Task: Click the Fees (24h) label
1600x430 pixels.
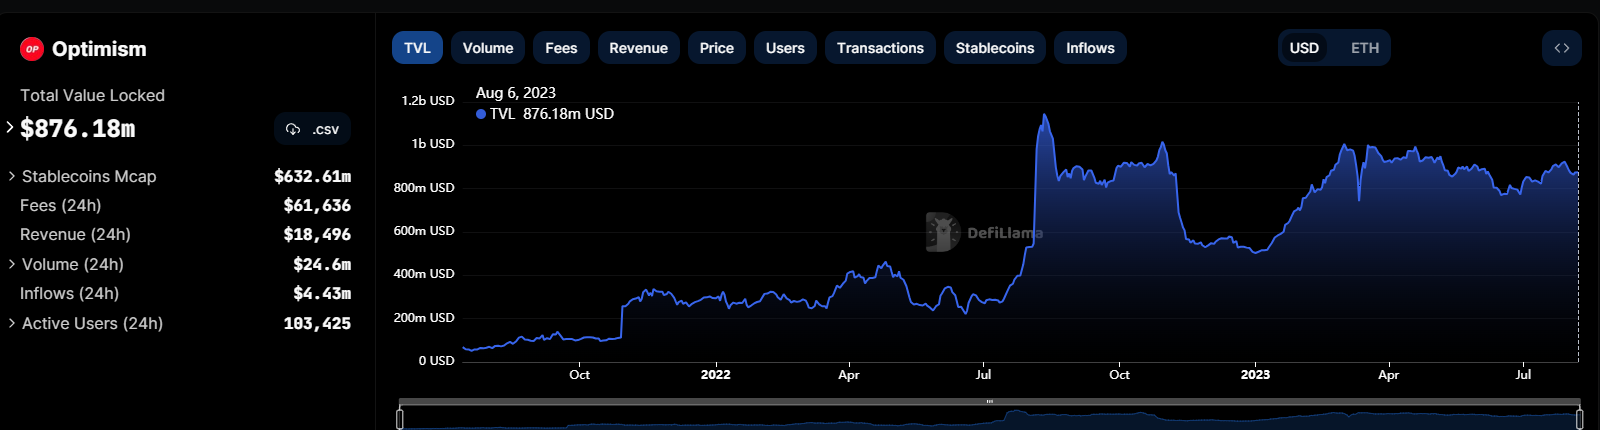Action: [x=61, y=205]
